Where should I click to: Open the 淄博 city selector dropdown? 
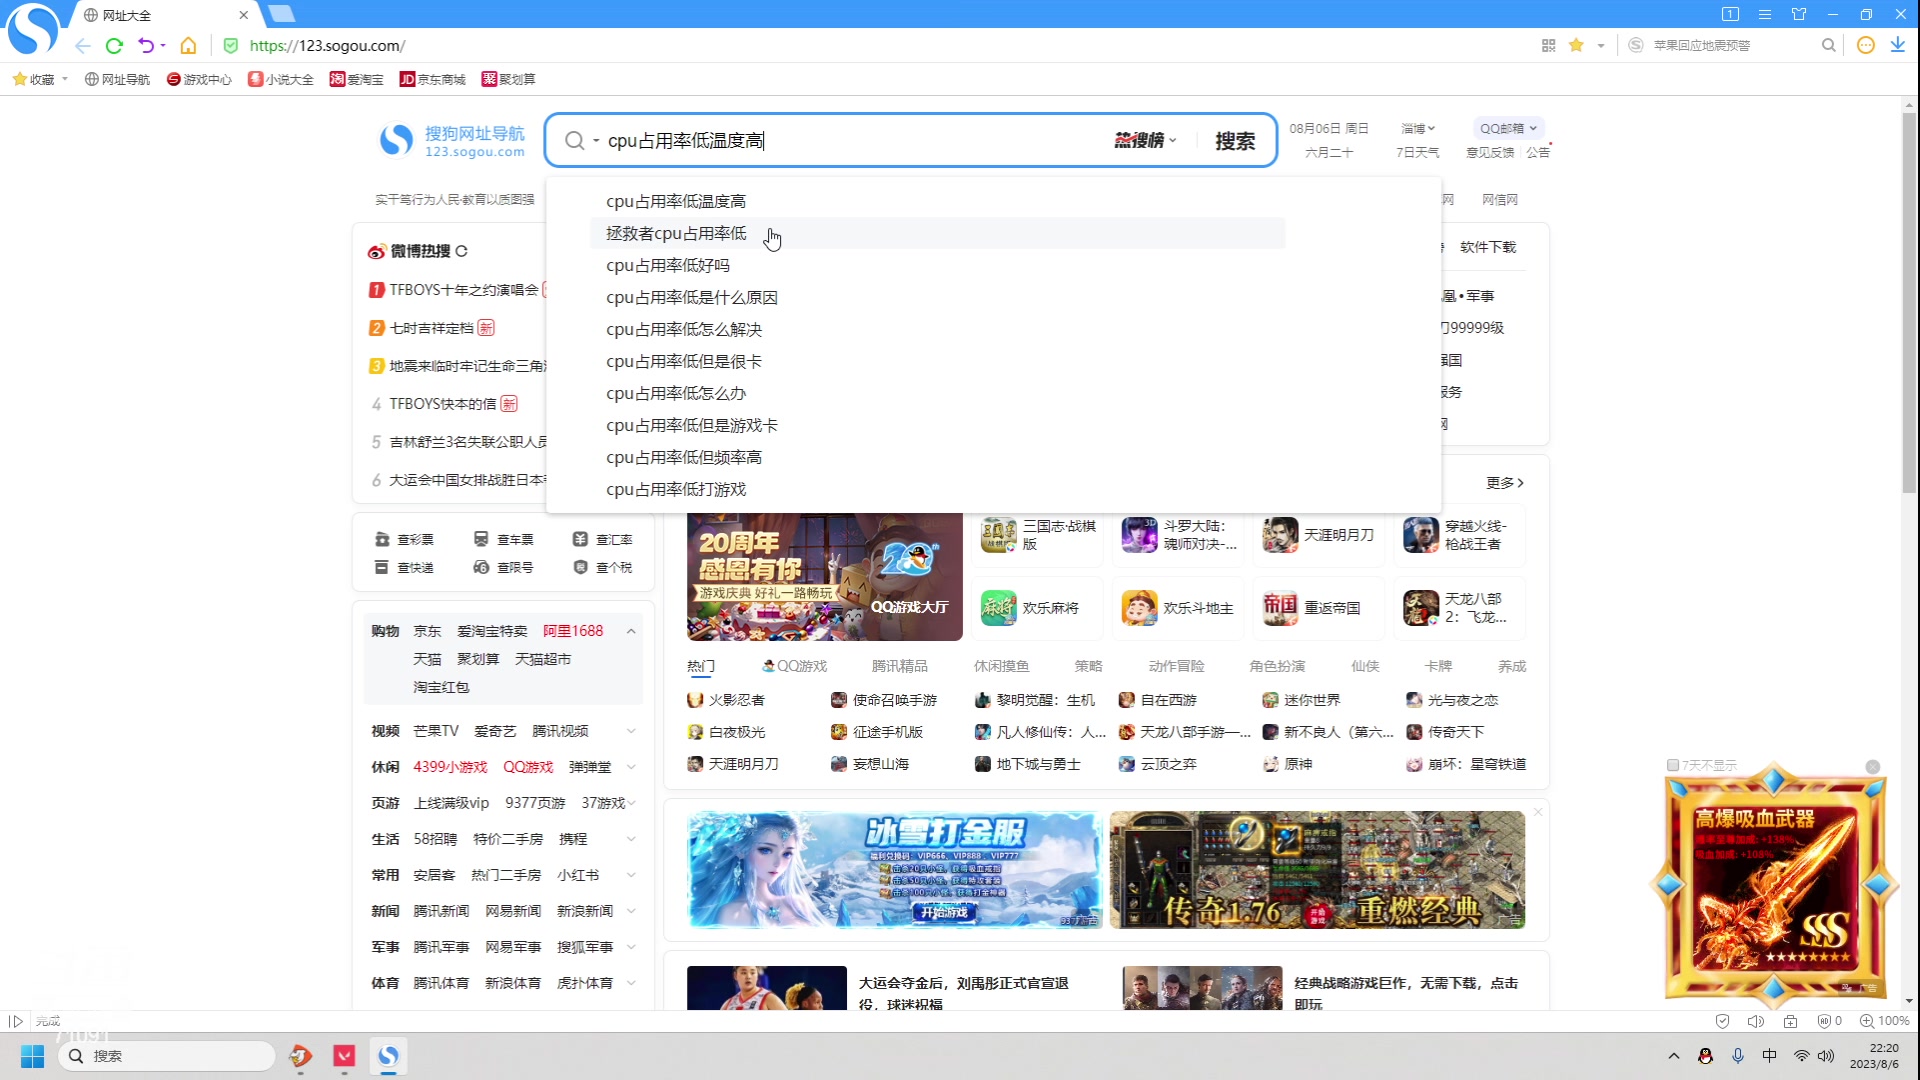[x=1418, y=128]
